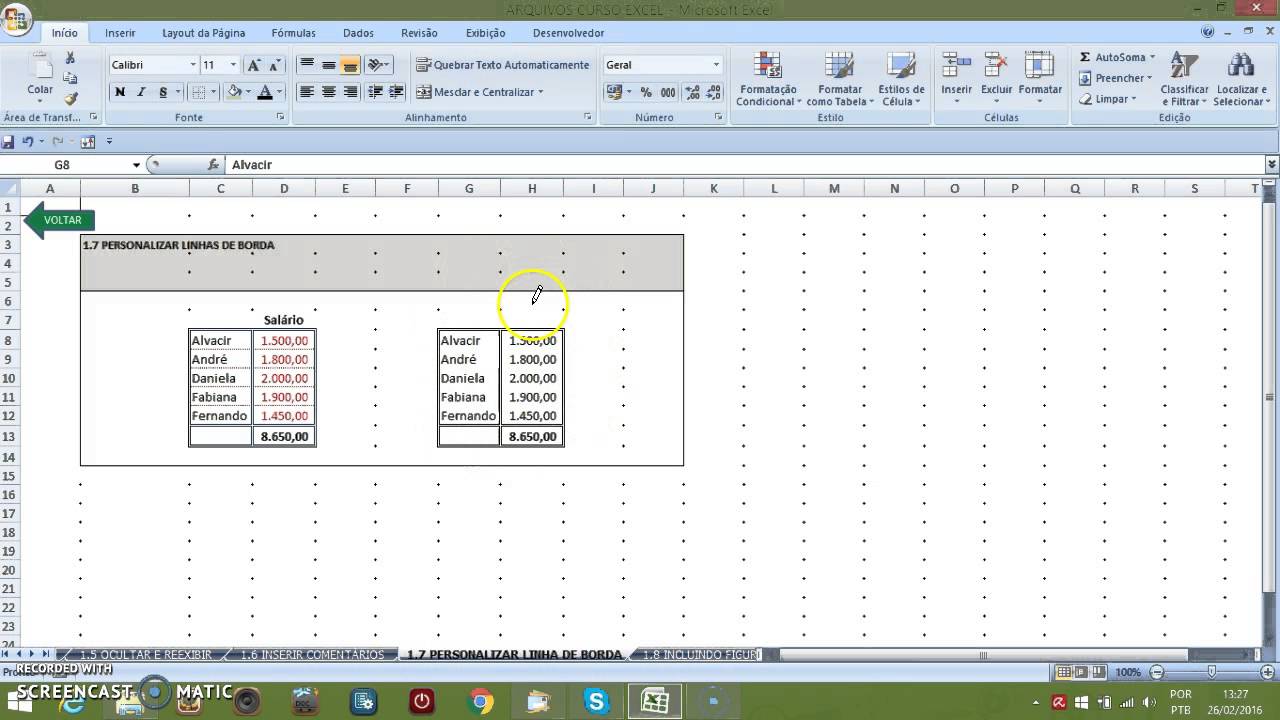Click decrease indent icon
Viewport: 1280px width, 720px height.
coord(375,92)
